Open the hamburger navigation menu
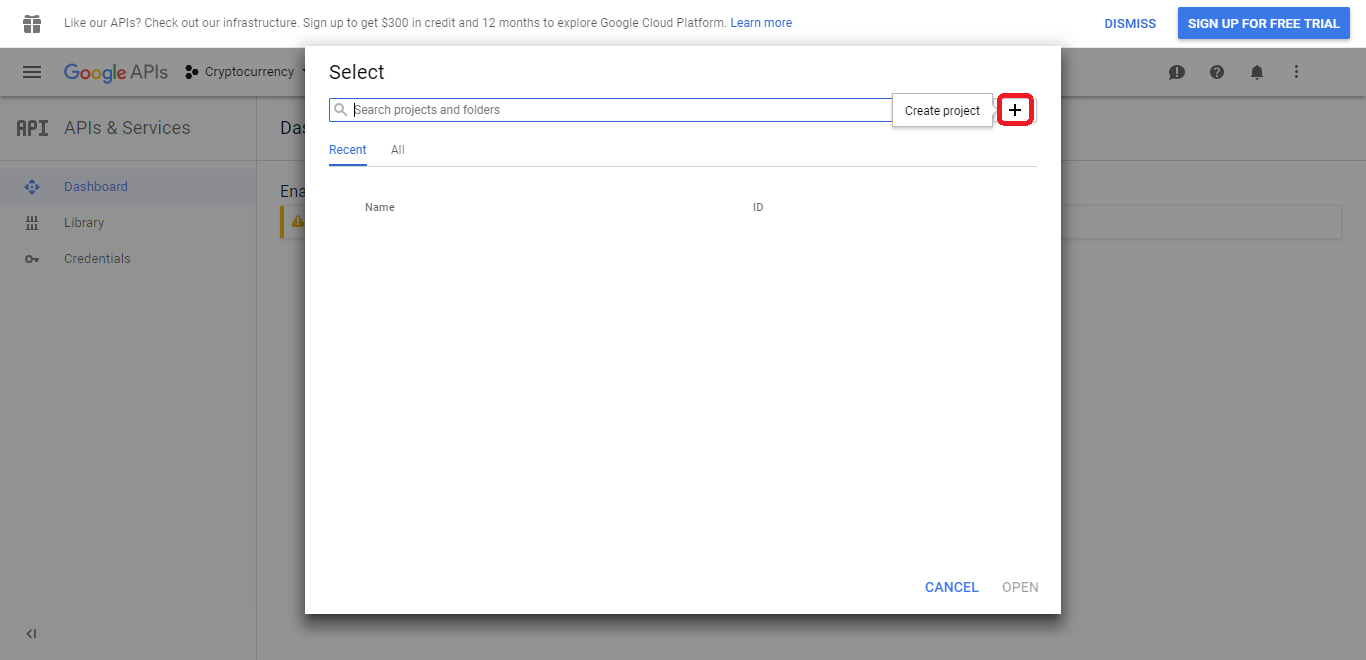This screenshot has height=660, width=1366. 32,72
